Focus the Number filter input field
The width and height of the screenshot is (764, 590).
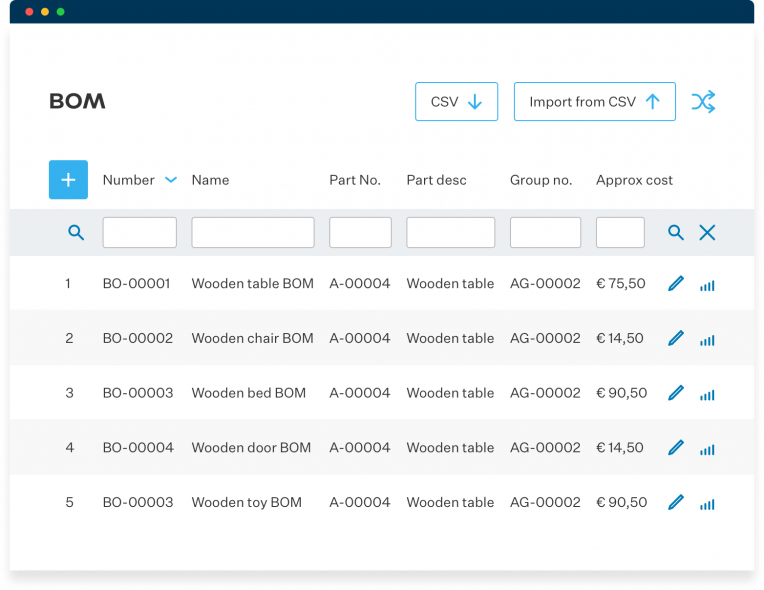coord(139,233)
